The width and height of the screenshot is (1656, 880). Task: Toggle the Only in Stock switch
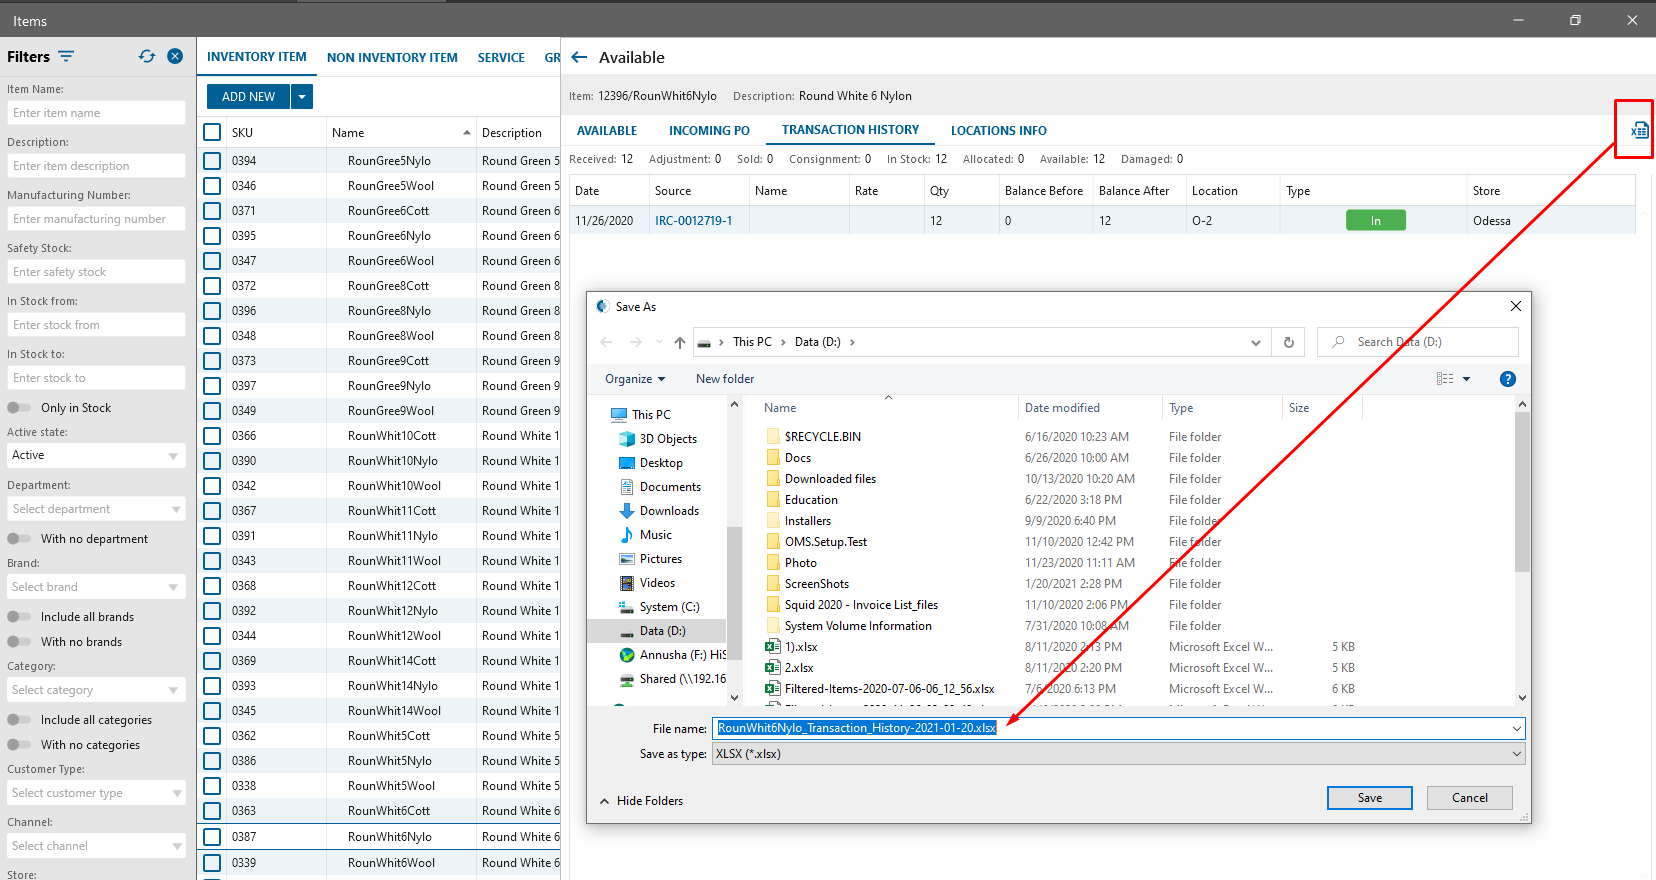click(19, 408)
